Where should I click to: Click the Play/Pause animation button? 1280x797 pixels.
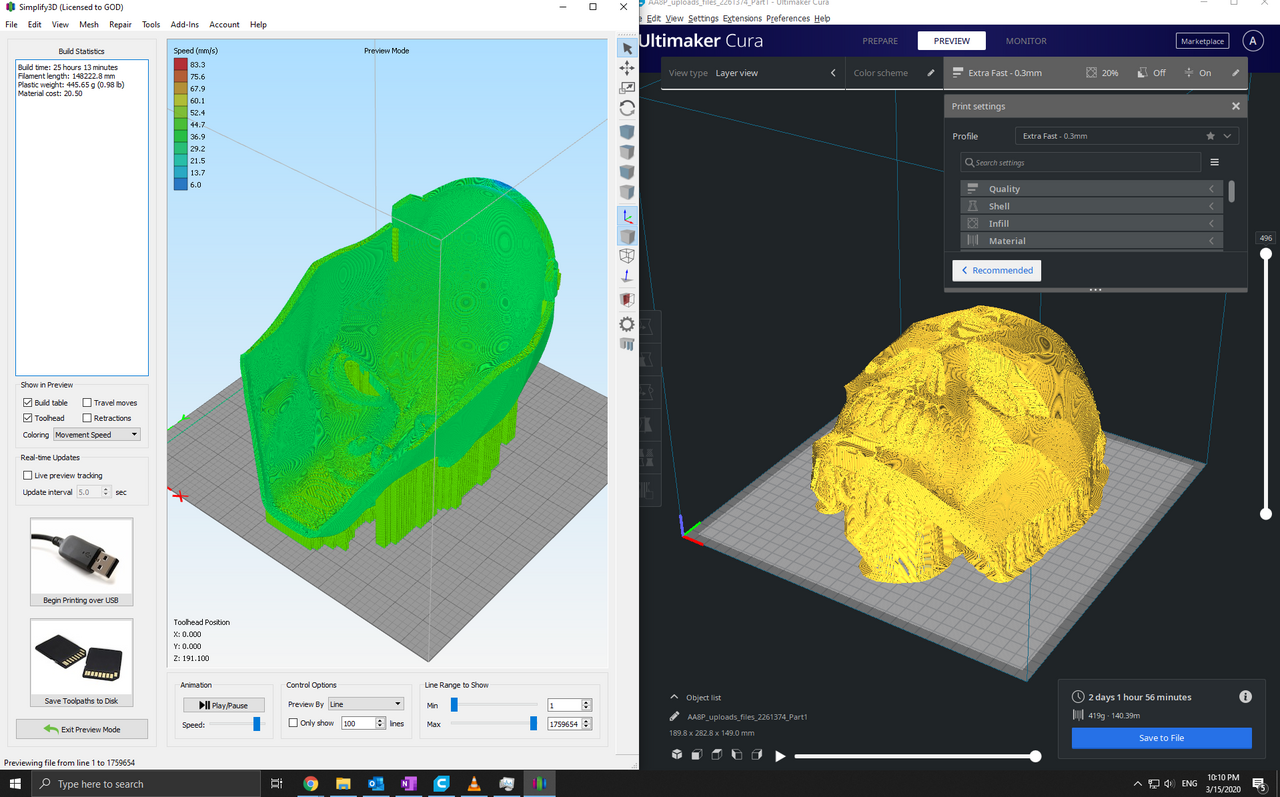click(223, 705)
